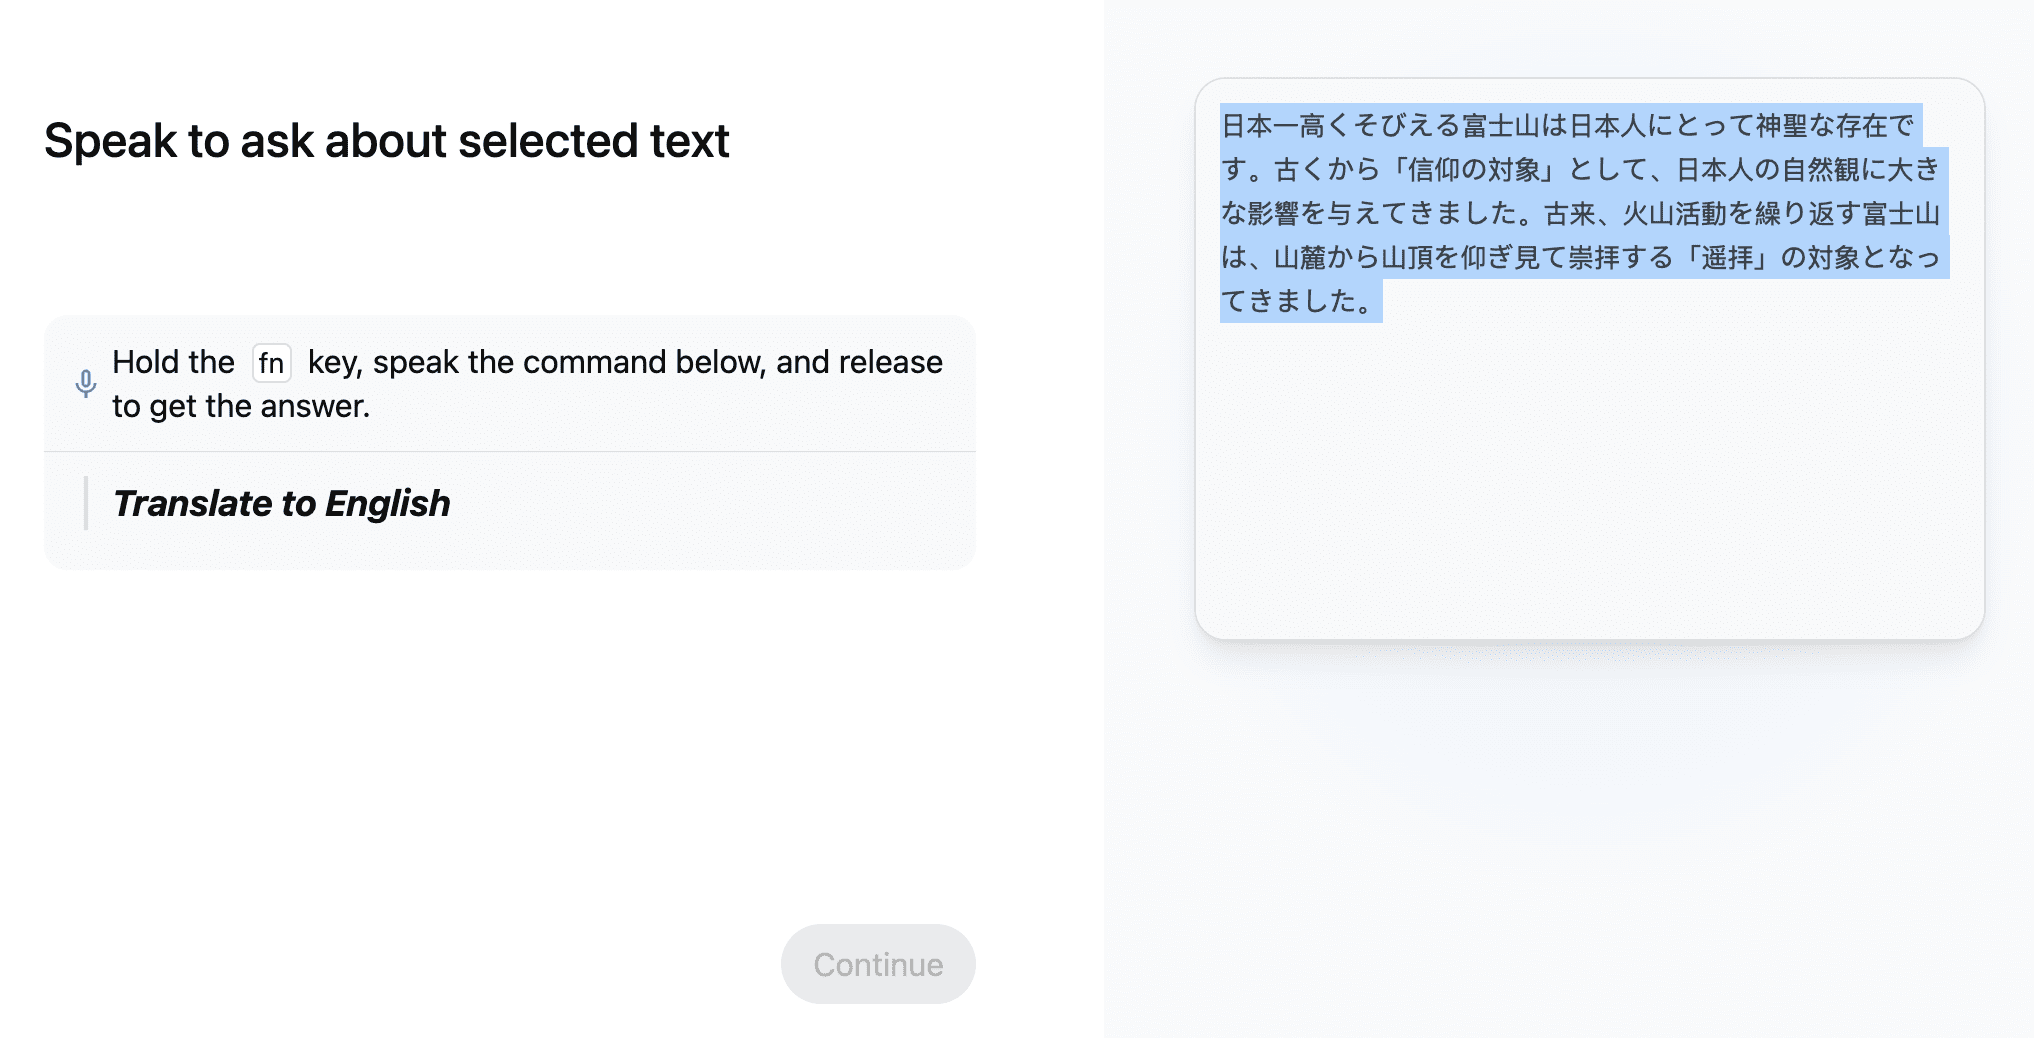Image resolution: width=2034 pixels, height=1038 pixels.
Task: Click the word 富士山 in the first line
Action: tap(1500, 126)
